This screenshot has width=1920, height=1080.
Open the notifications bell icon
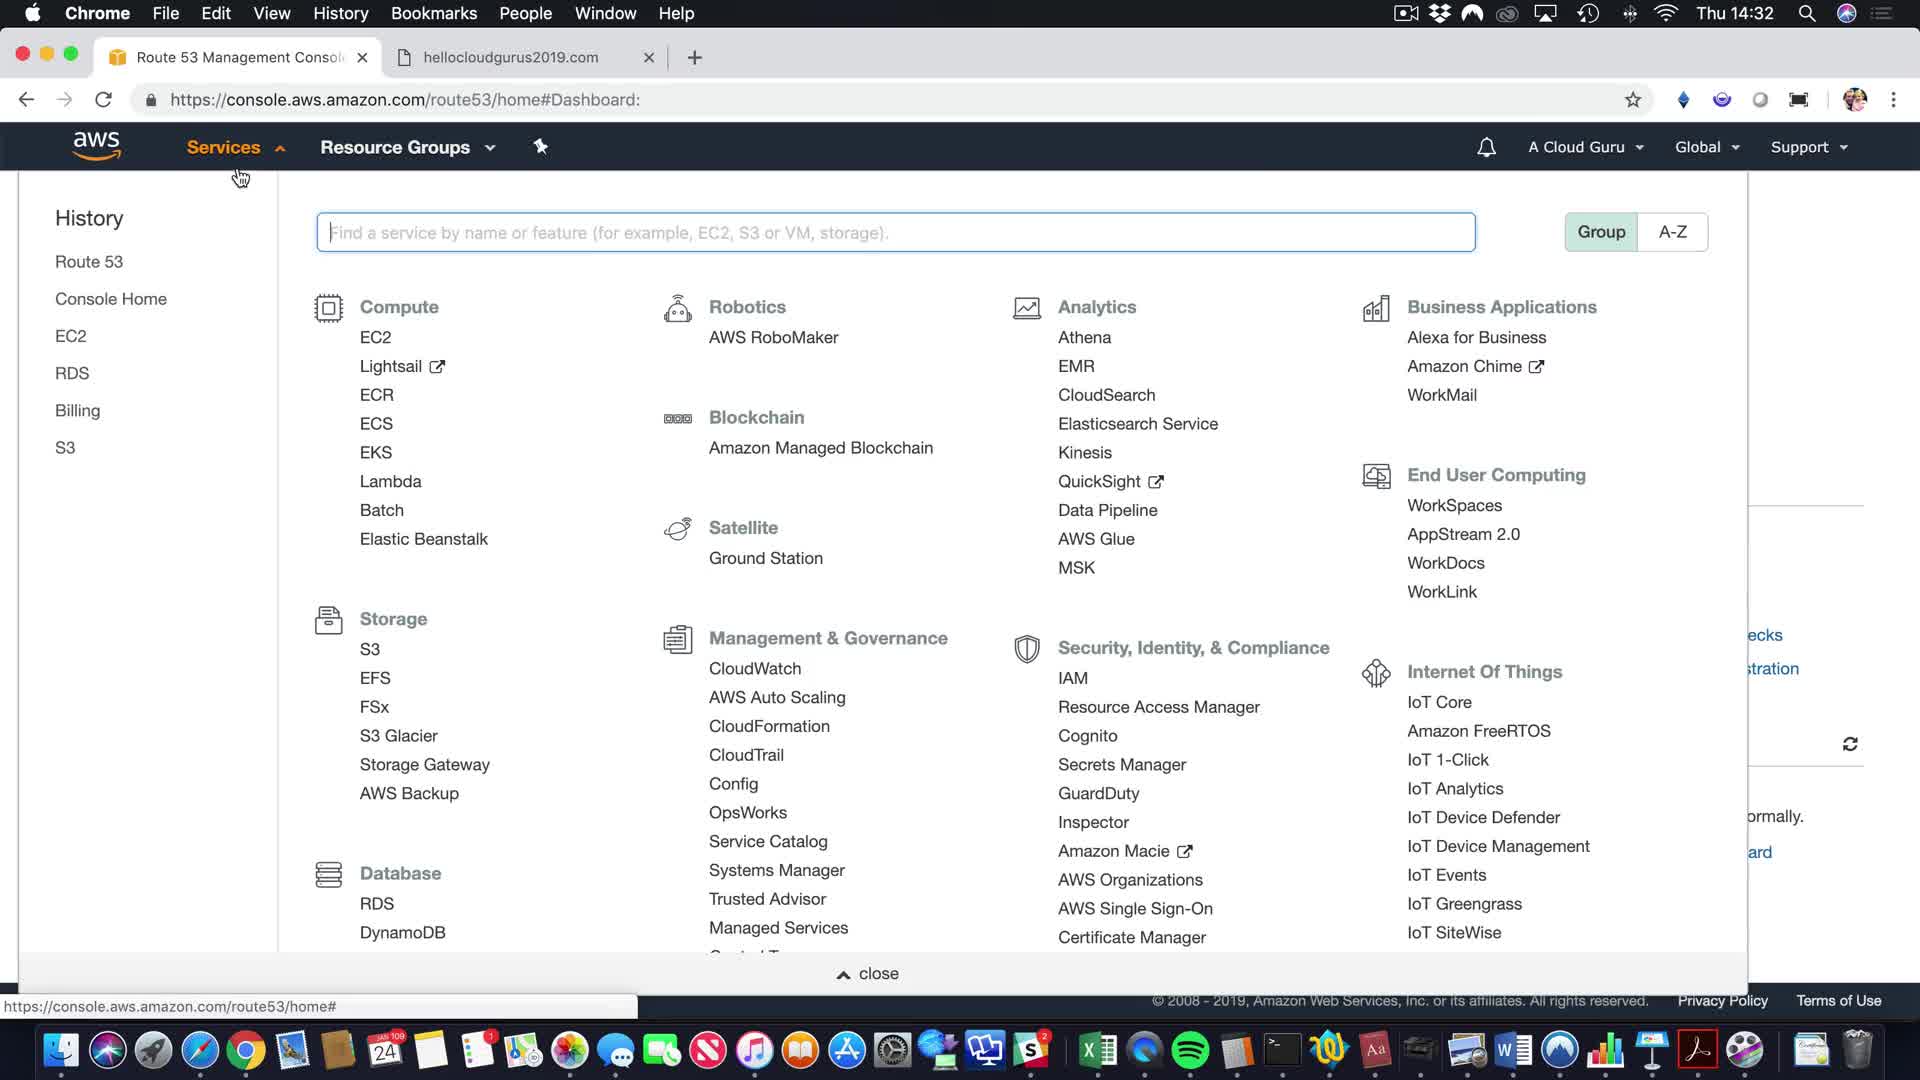click(x=1486, y=147)
